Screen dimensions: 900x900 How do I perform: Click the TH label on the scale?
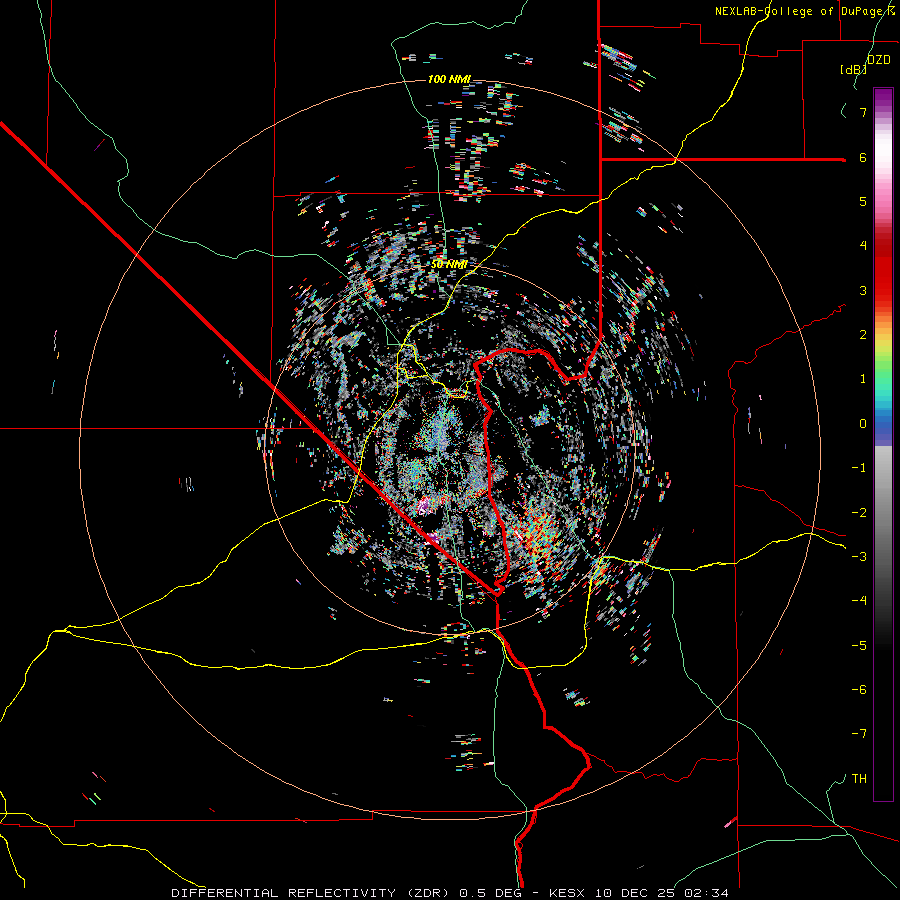click(x=859, y=778)
